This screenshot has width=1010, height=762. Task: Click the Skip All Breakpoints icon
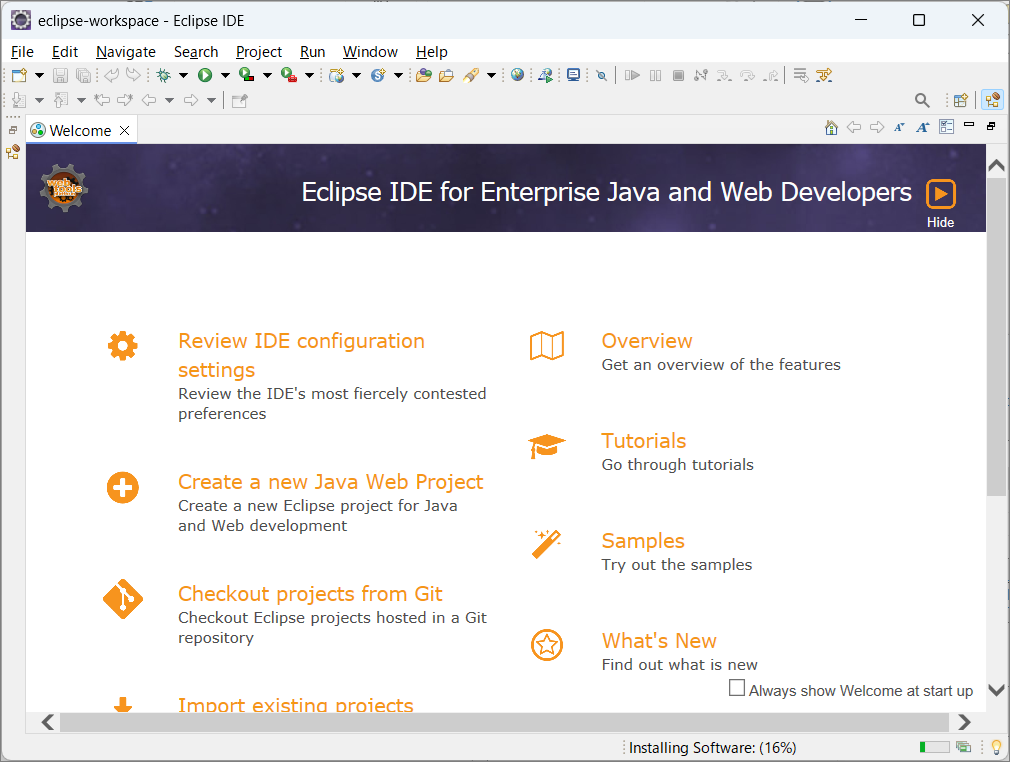pyautogui.click(x=602, y=75)
